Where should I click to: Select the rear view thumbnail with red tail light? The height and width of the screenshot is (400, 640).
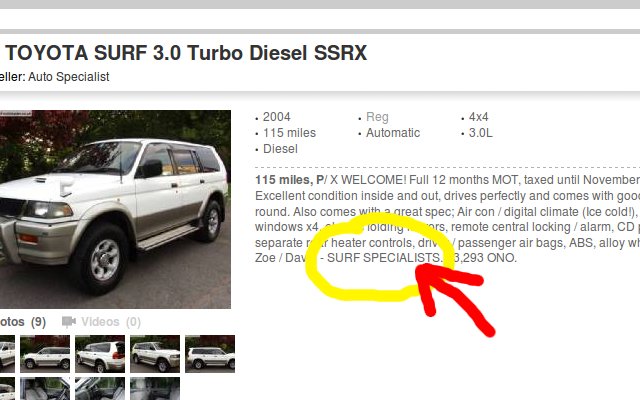(x=100, y=354)
